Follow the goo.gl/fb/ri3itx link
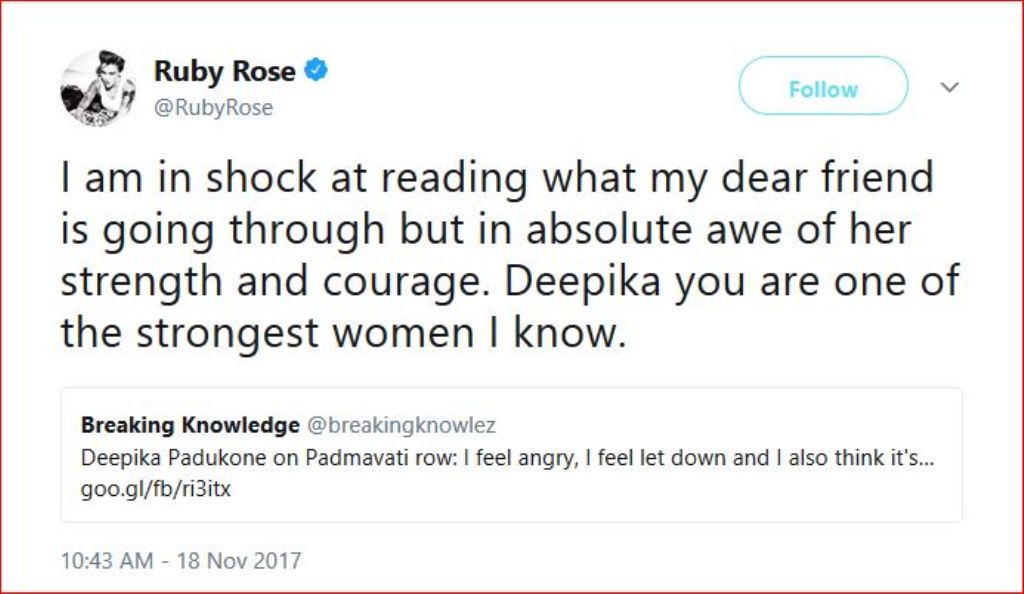1024x594 pixels. [x=155, y=491]
